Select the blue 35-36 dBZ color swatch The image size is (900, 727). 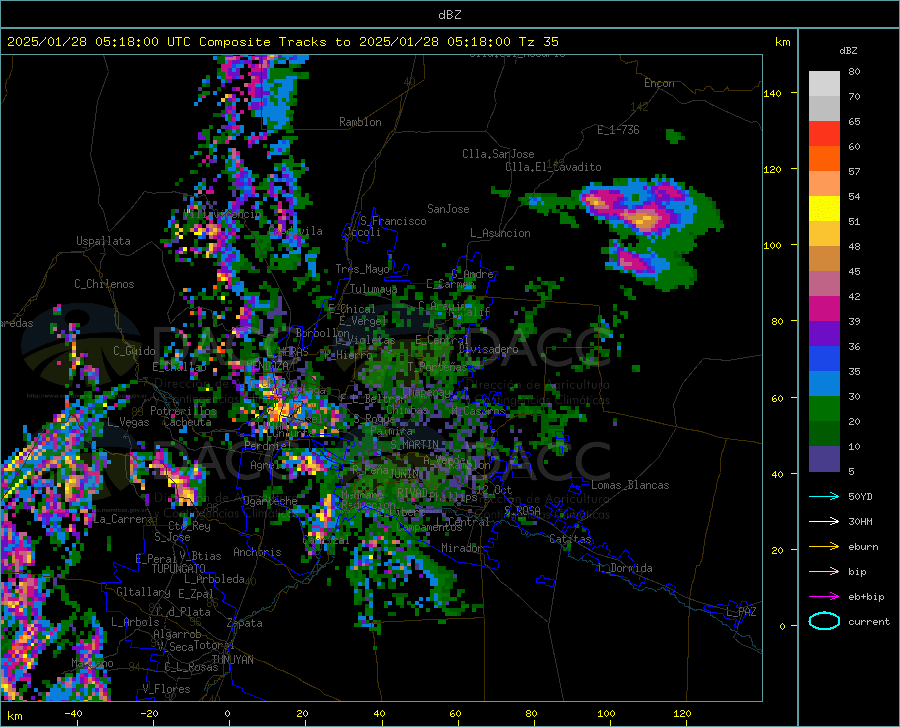coord(824,359)
